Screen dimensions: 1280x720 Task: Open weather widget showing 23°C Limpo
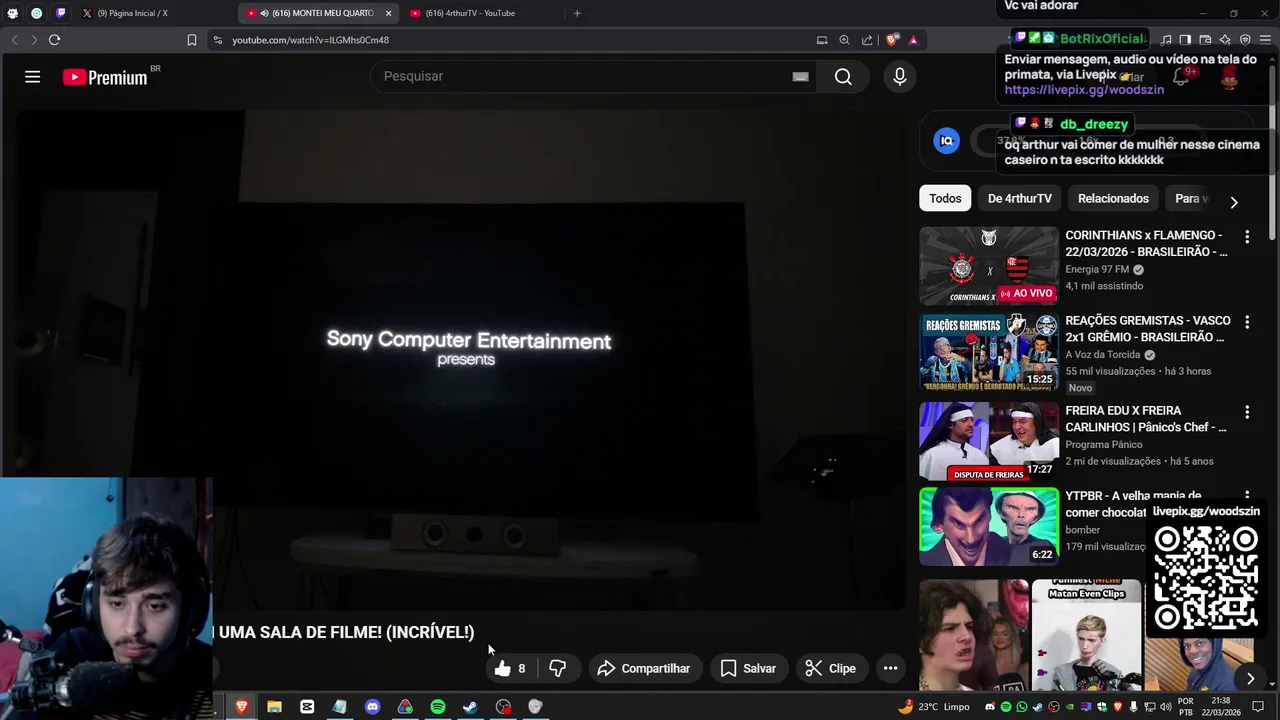pyautogui.click(x=934, y=707)
